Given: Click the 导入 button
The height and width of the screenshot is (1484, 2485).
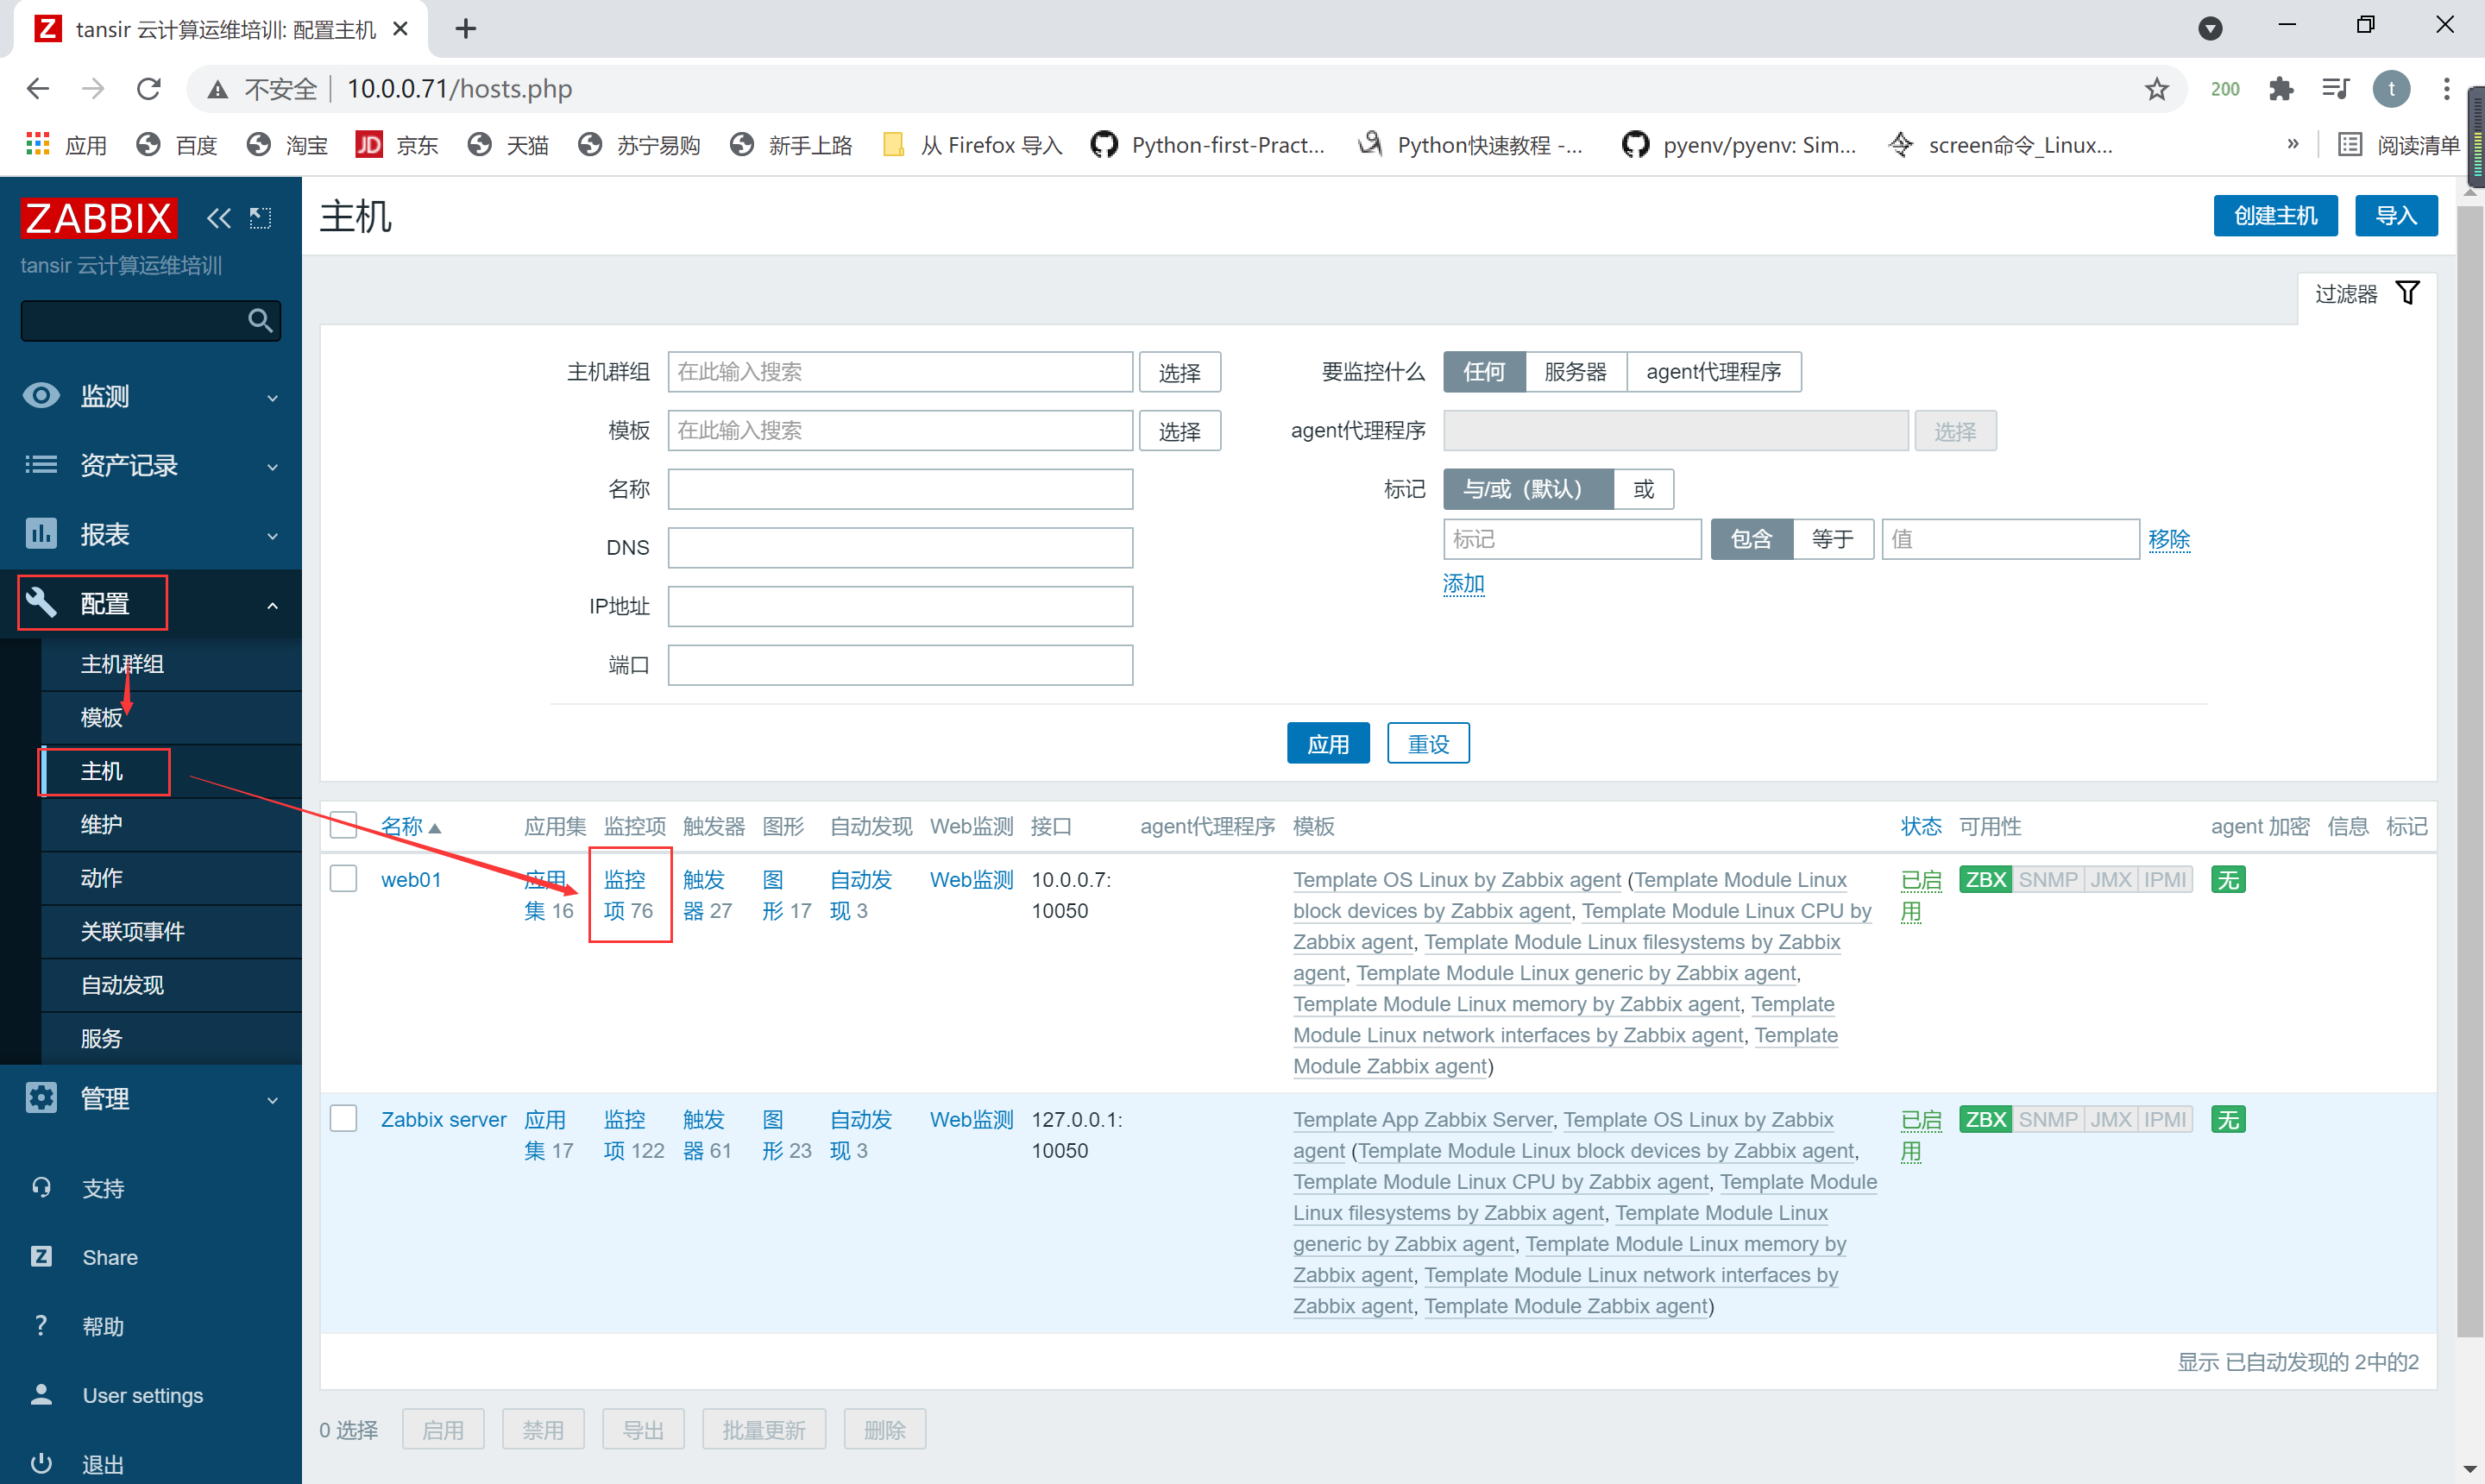Looking at the screenshot, I should 2395,215.
